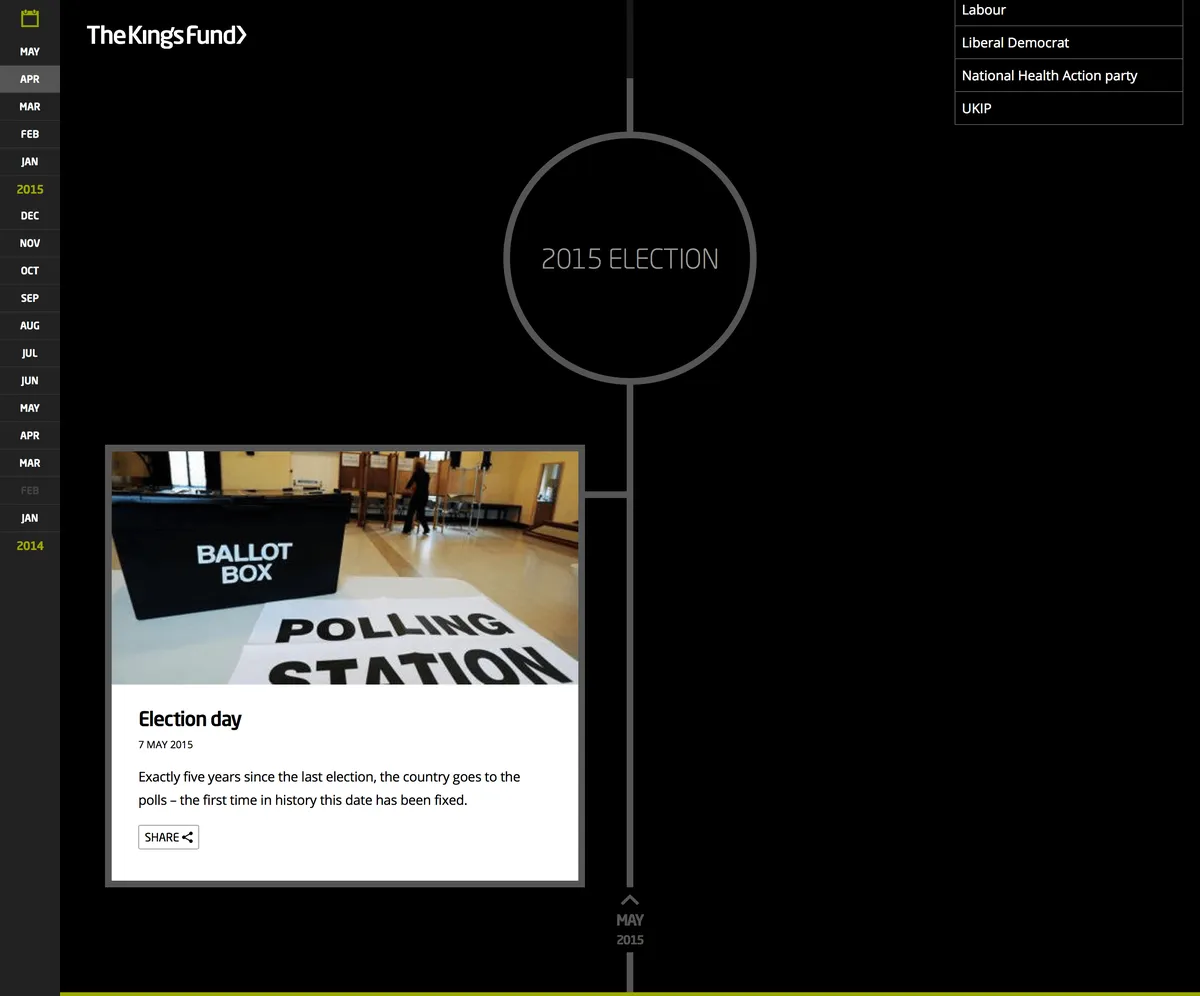Jump to AUG in the month sidebar
This screenshot has width=1200, height=996.
coord(30,326)
